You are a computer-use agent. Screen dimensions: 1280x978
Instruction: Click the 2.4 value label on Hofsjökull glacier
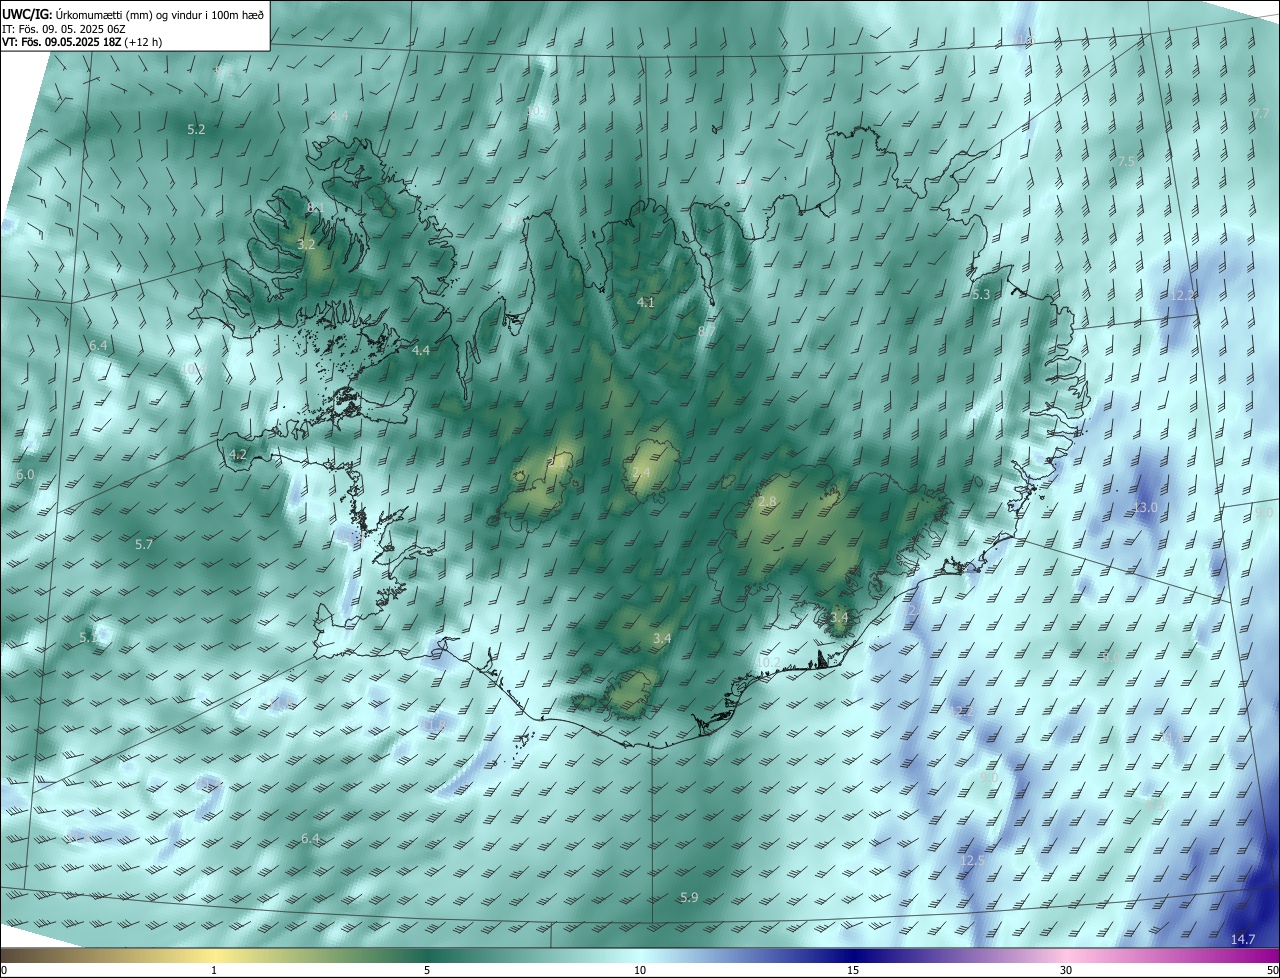pyautogui.click(x=641, y=472)
